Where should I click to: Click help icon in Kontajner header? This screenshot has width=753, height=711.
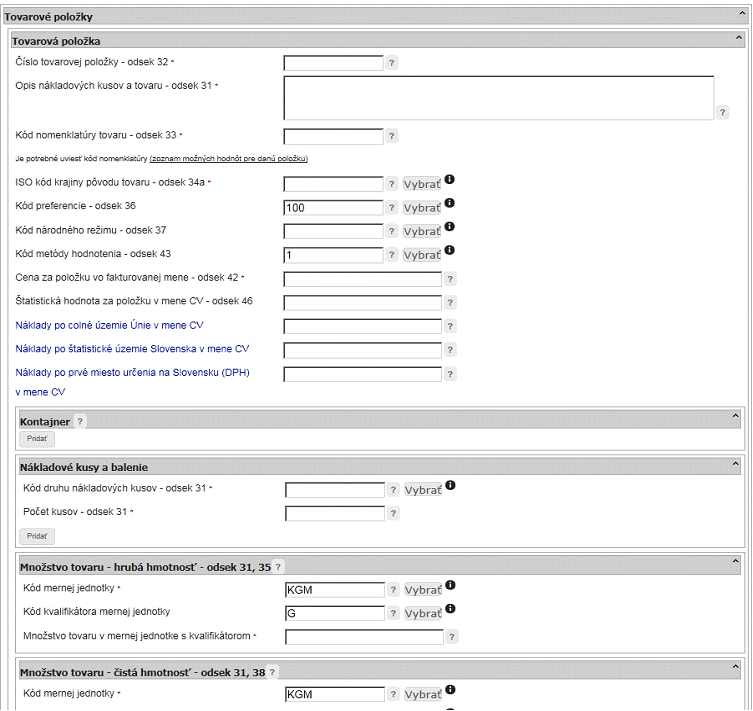pos(80,422)
